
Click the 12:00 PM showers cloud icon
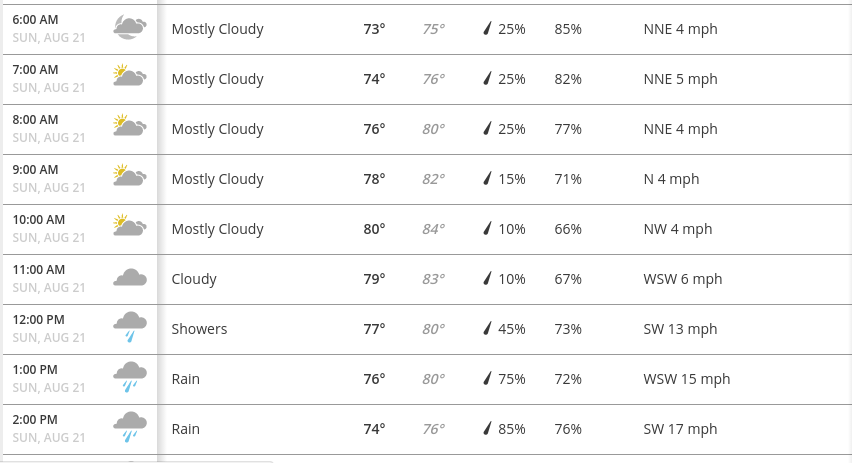130,327
